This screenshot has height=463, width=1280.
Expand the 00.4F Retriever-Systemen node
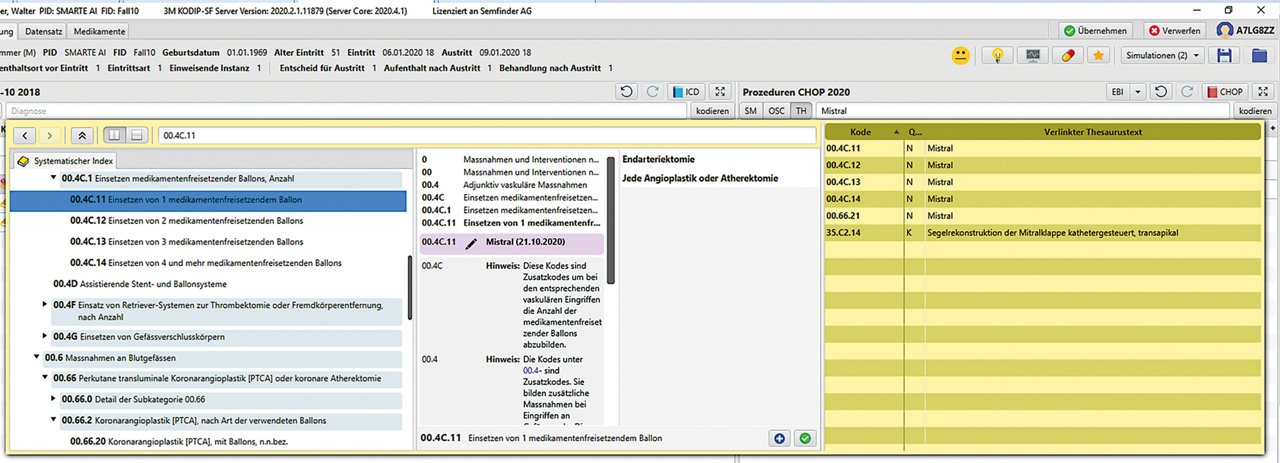[x=44, y=304]
